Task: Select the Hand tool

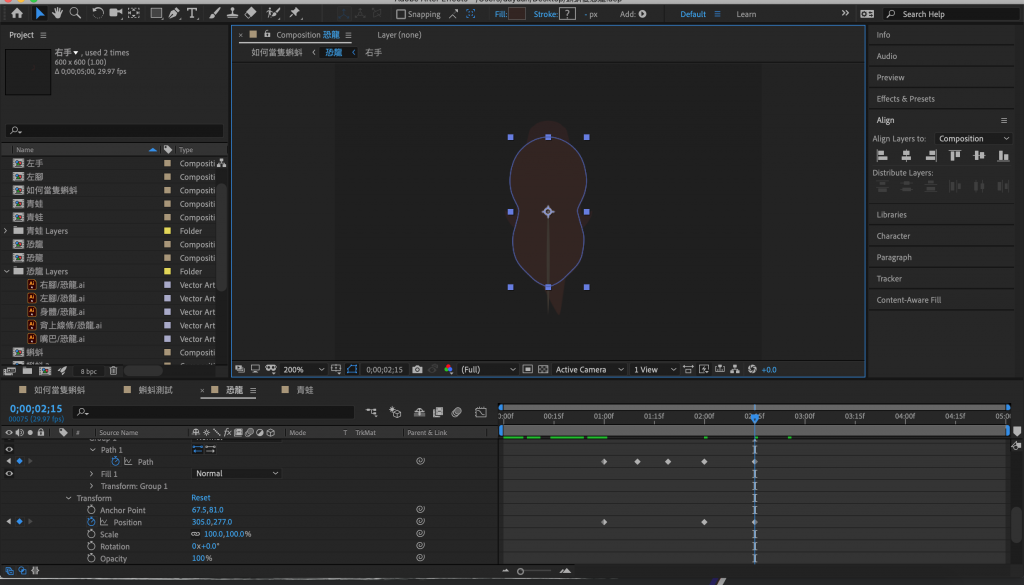Action: coord(58,13)
